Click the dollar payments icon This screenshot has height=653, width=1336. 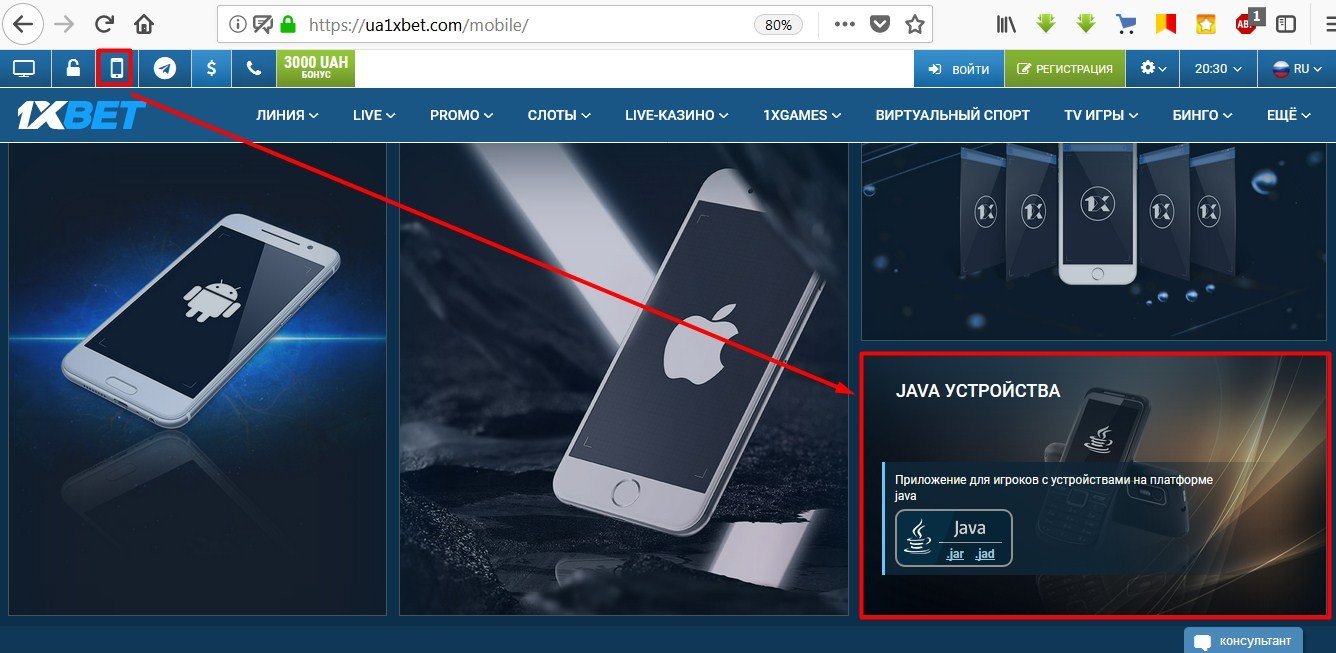coord(211,68)
